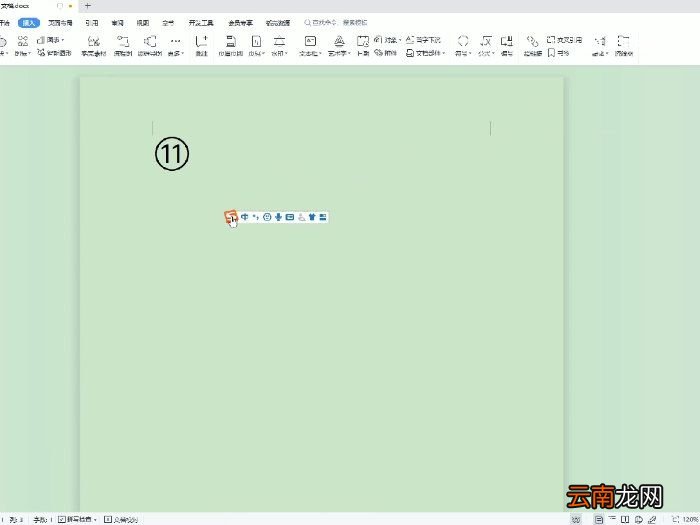This screenshot has width=700, height=525.
Task: Open the watermark (水印) dropdown
Action: coord(279,46)
